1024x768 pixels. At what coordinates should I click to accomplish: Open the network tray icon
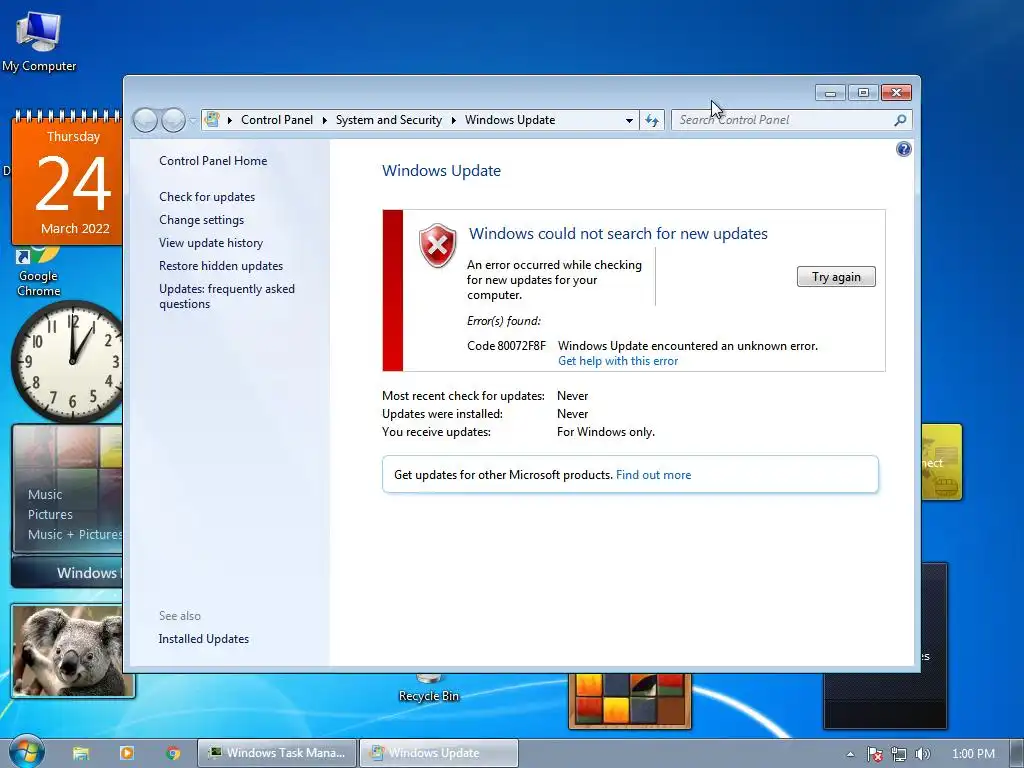click(x=899, y=754)
